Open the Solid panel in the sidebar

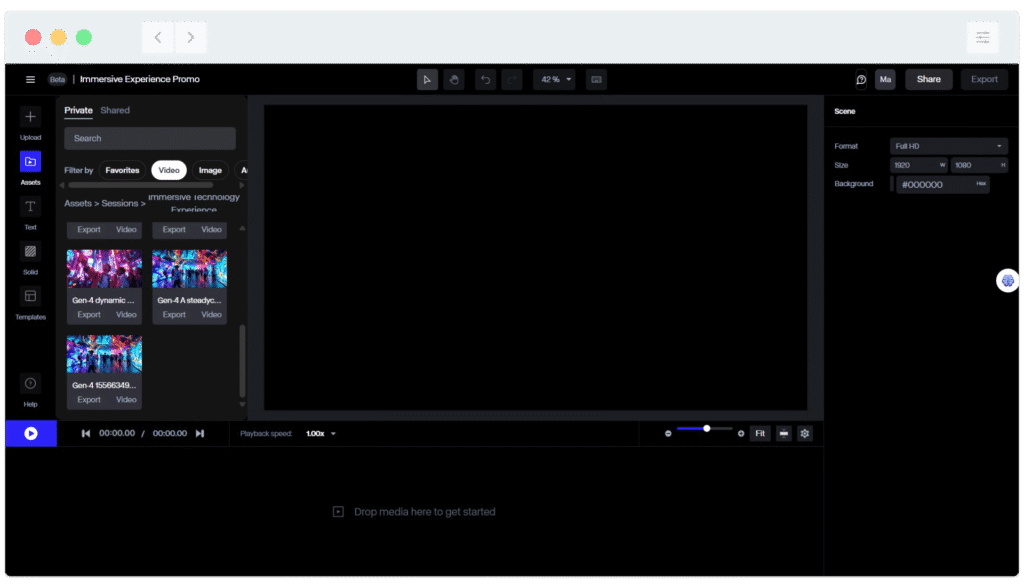[x=30, y=258]
